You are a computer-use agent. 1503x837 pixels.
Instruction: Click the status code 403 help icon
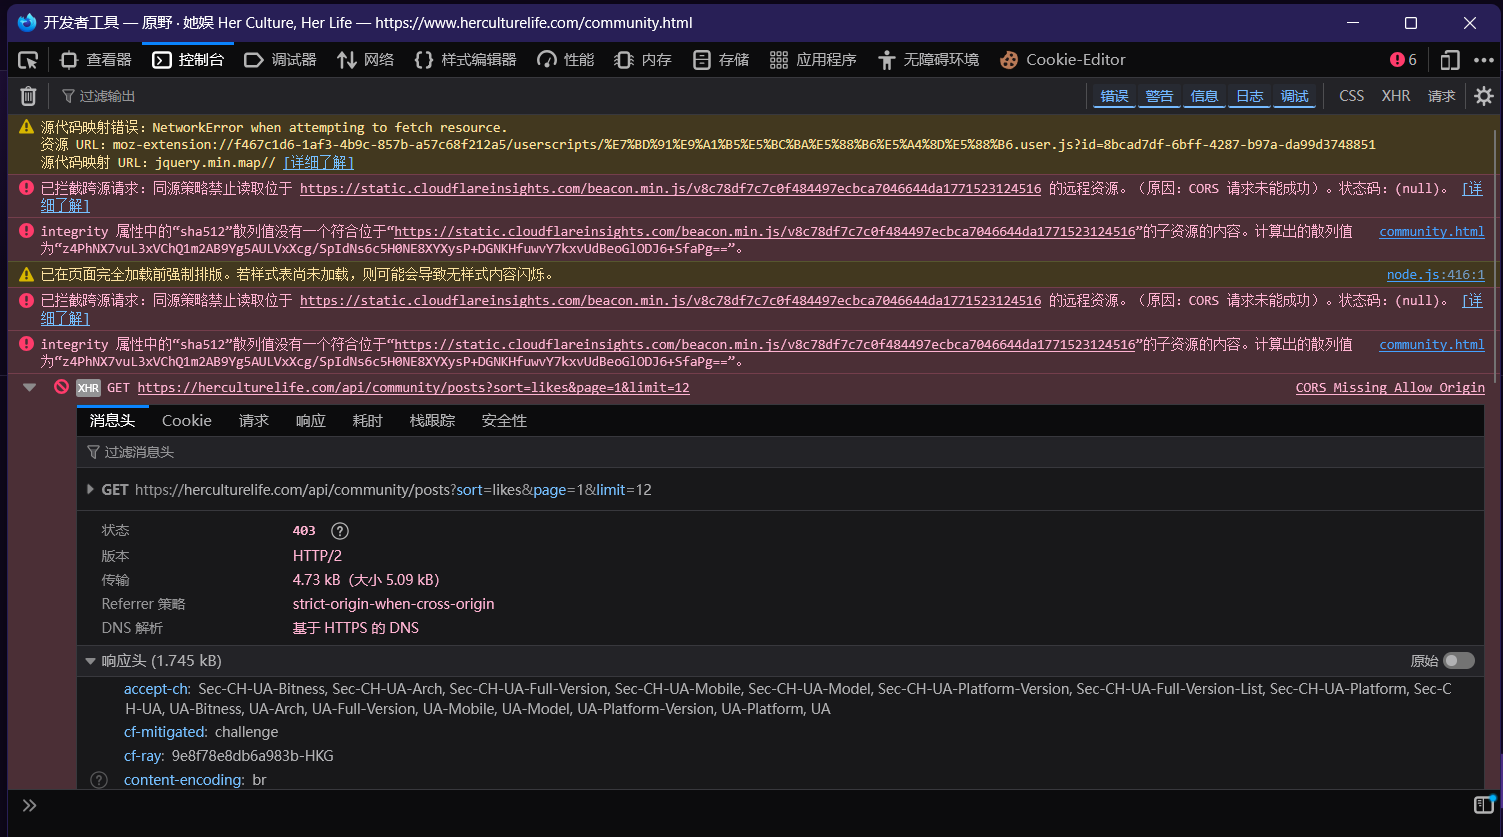click(x=340, y=531)
